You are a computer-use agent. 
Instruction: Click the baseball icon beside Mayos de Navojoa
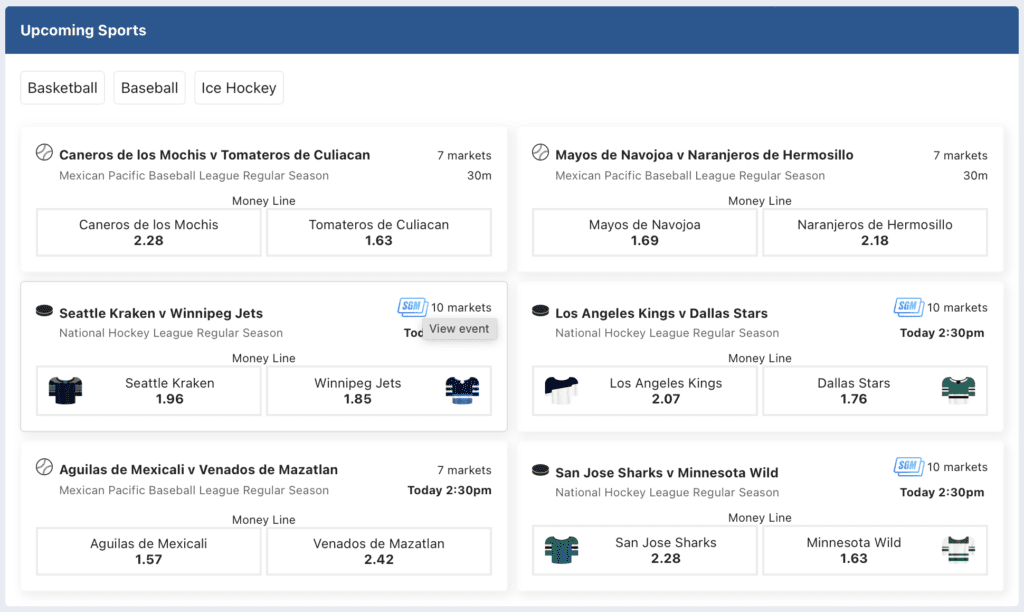(x=540, y=153)
